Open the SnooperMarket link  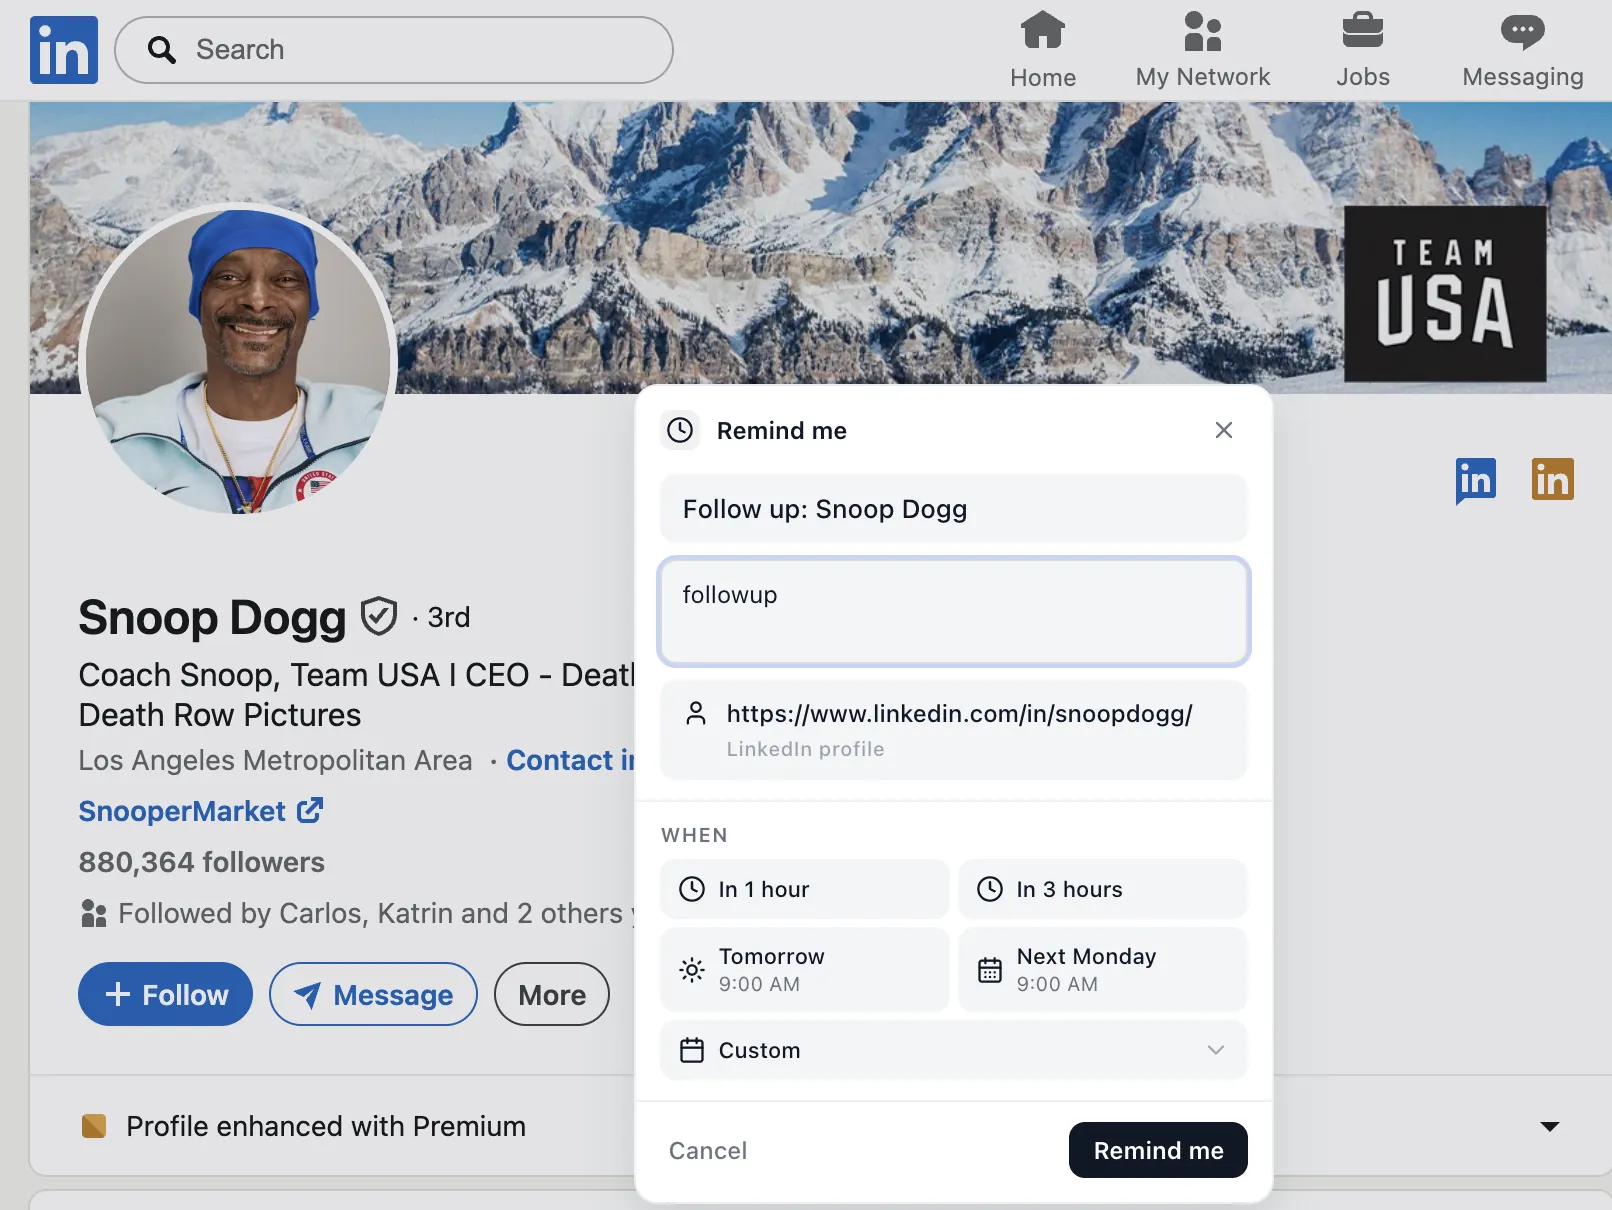pos(201,811)
